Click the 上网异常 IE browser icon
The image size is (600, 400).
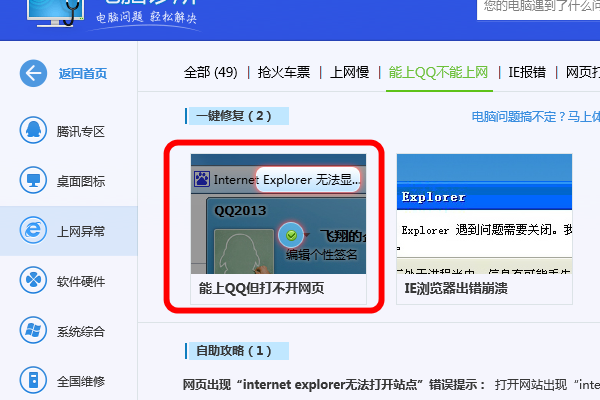click(x=33, y=230)
